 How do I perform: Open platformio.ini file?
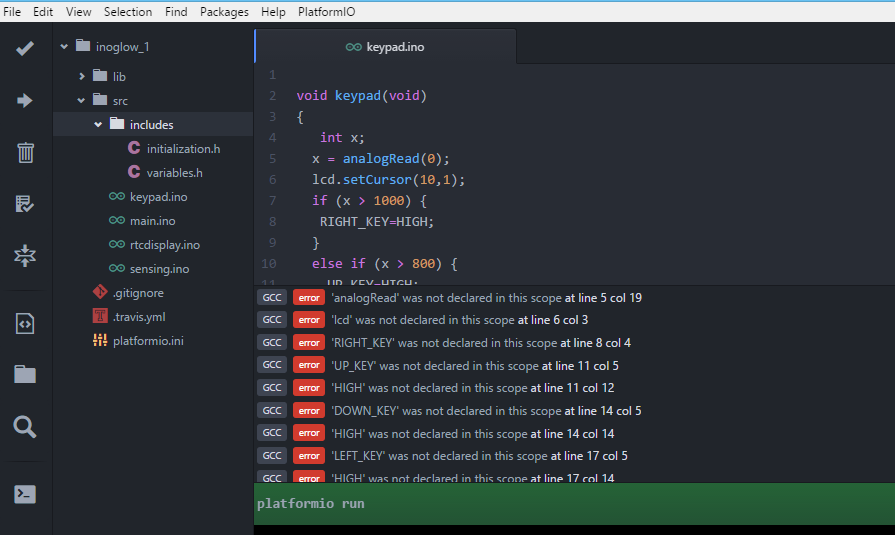147,341
